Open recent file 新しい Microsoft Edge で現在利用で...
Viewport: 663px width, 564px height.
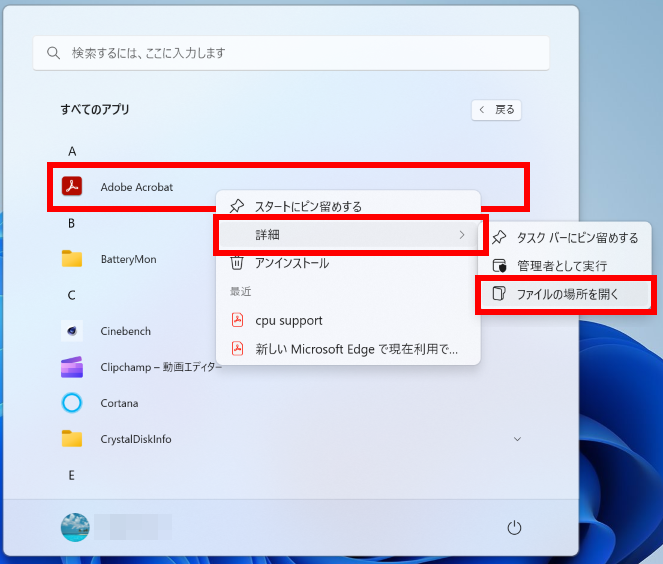point(348,349)
